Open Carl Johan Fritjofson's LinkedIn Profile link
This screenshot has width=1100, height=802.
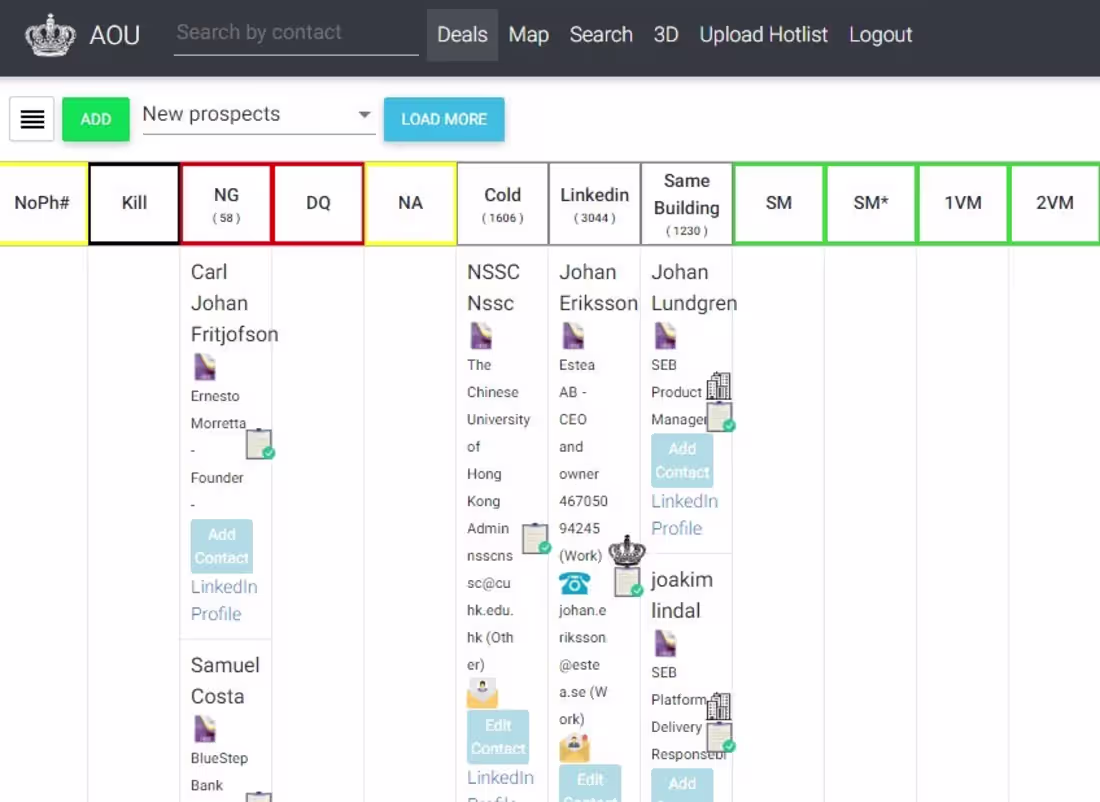pyautogui.click(x=224, y=600)
